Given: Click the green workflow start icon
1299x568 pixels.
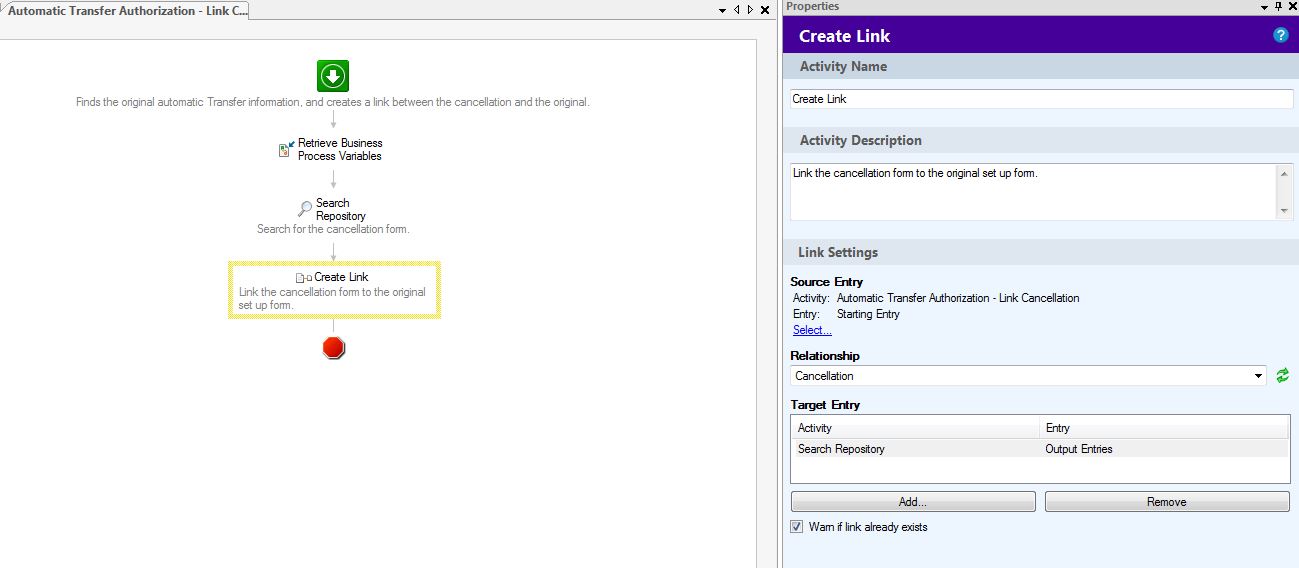Looking at the screenshot, I should pyautogui.click(x=333, y=76).
